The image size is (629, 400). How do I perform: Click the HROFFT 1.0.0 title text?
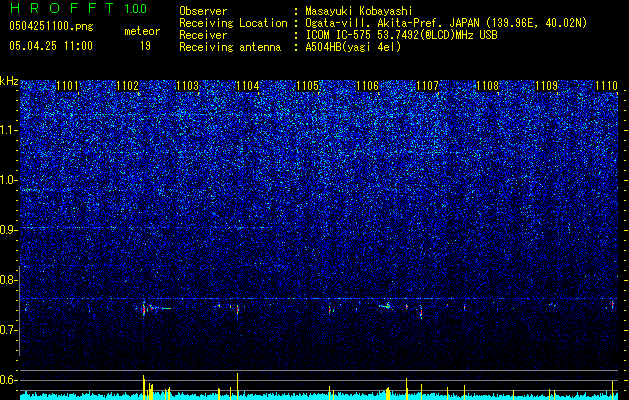tap(78, 8)
